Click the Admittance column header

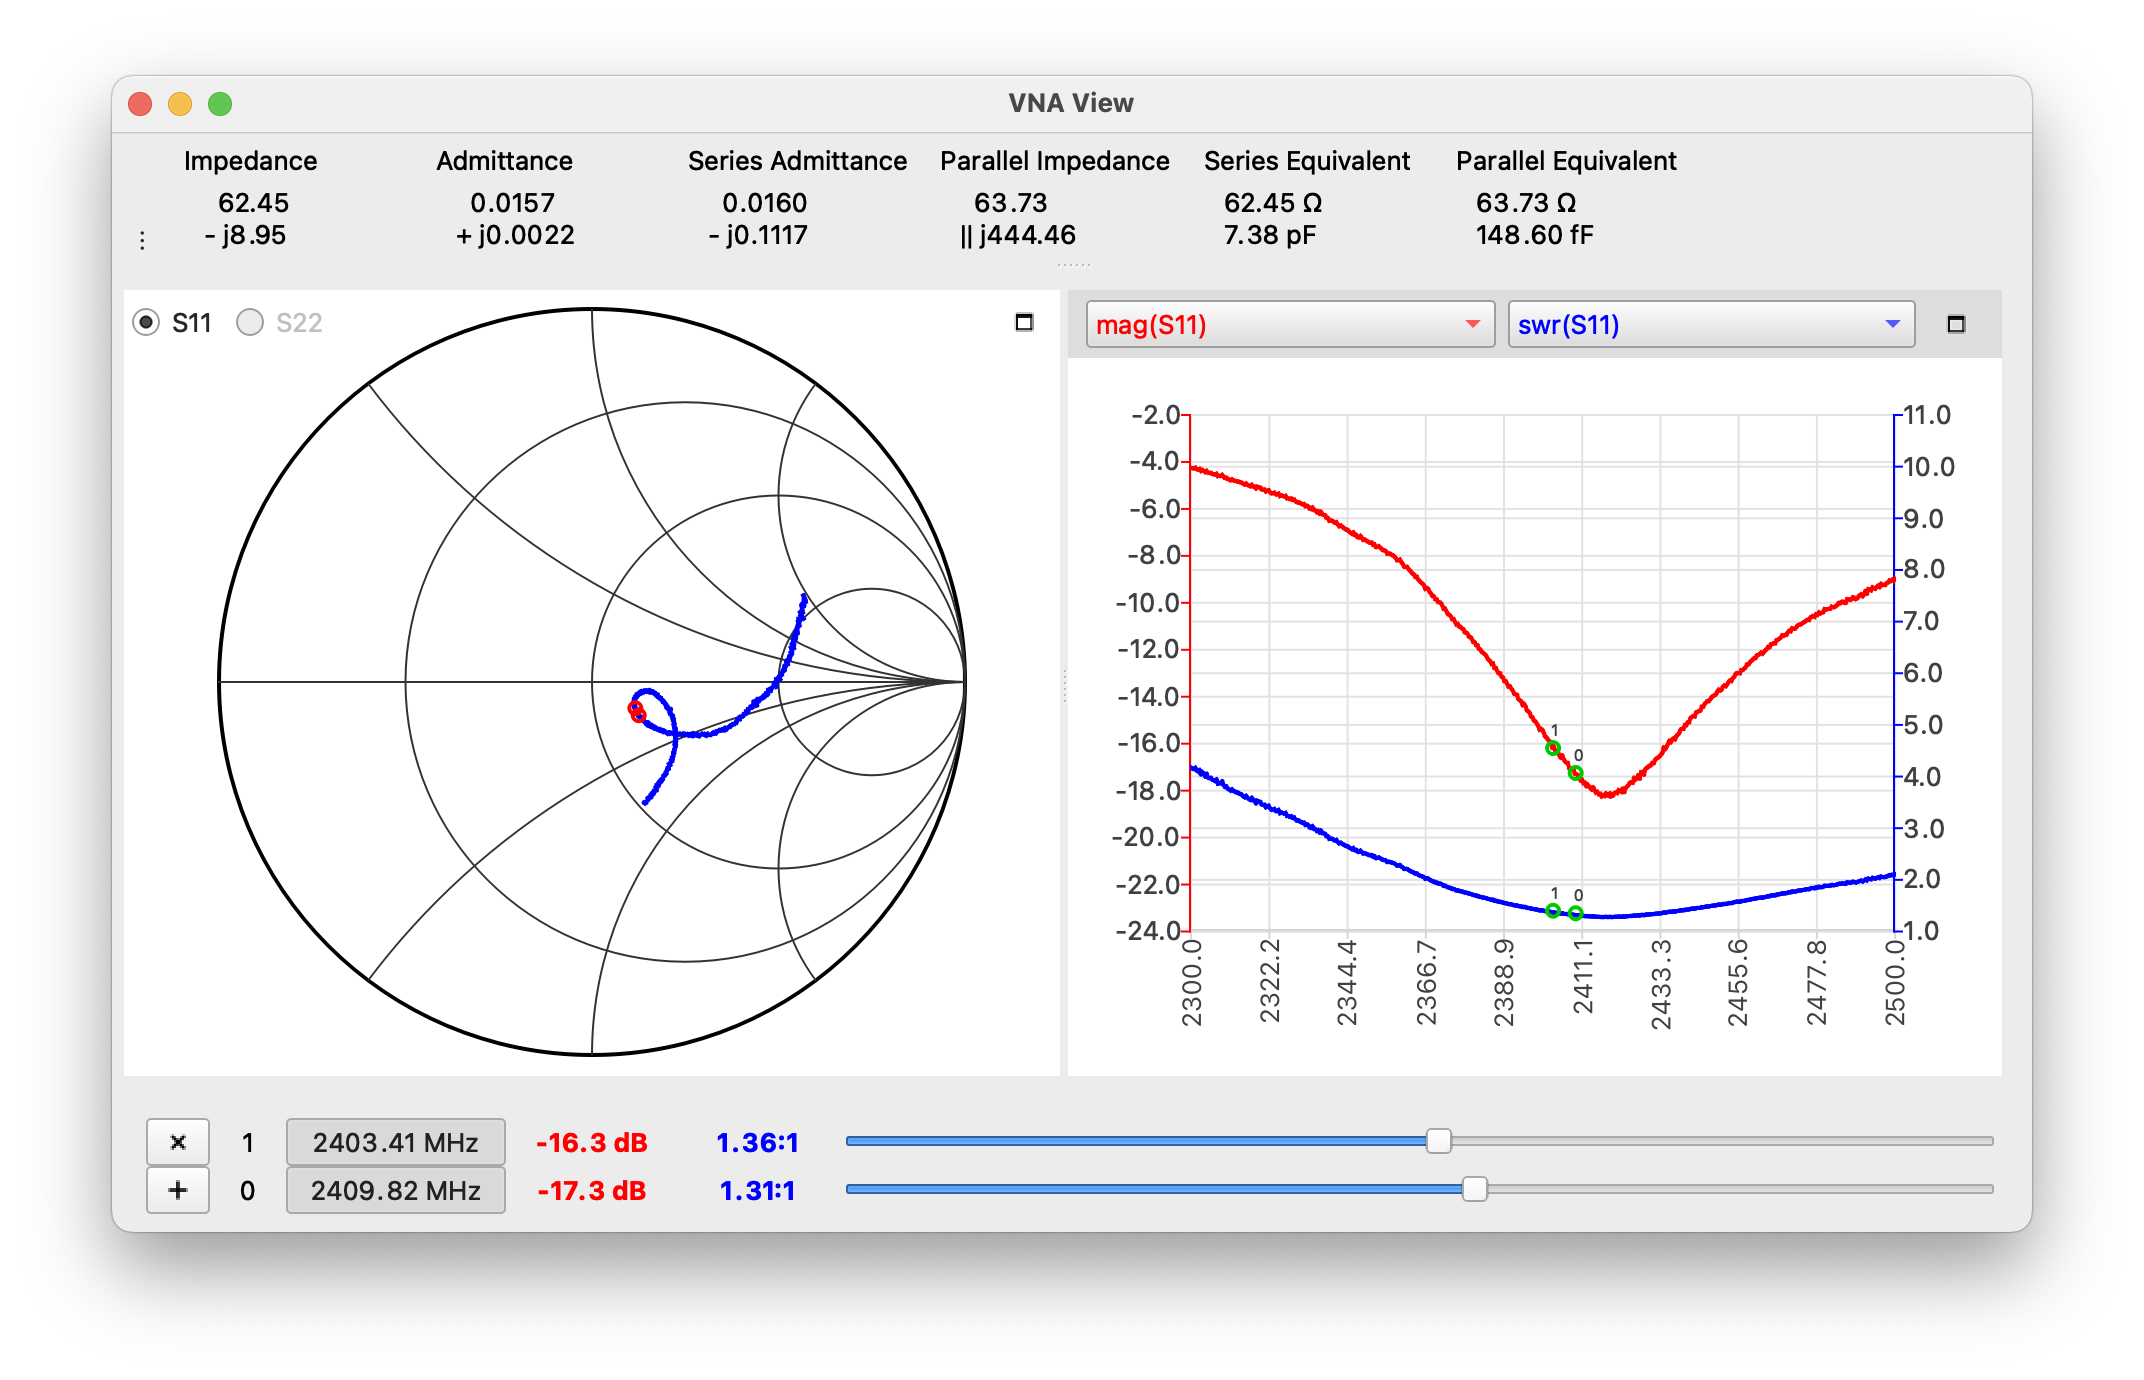click(504, 161)
